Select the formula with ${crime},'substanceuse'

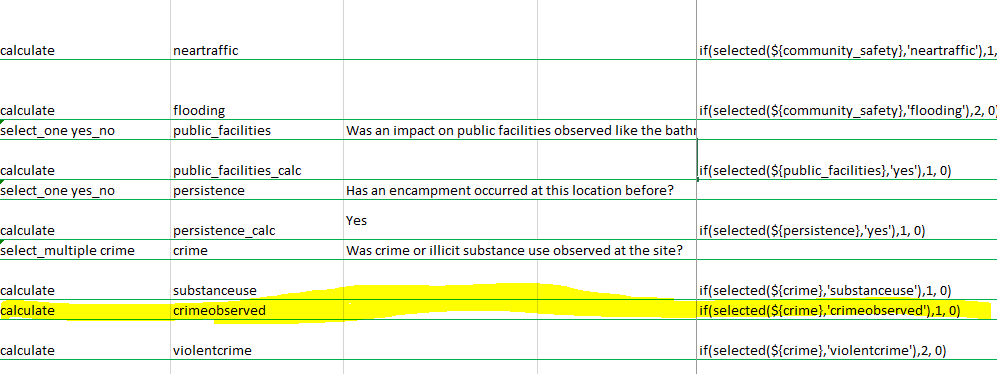[825, 291]
